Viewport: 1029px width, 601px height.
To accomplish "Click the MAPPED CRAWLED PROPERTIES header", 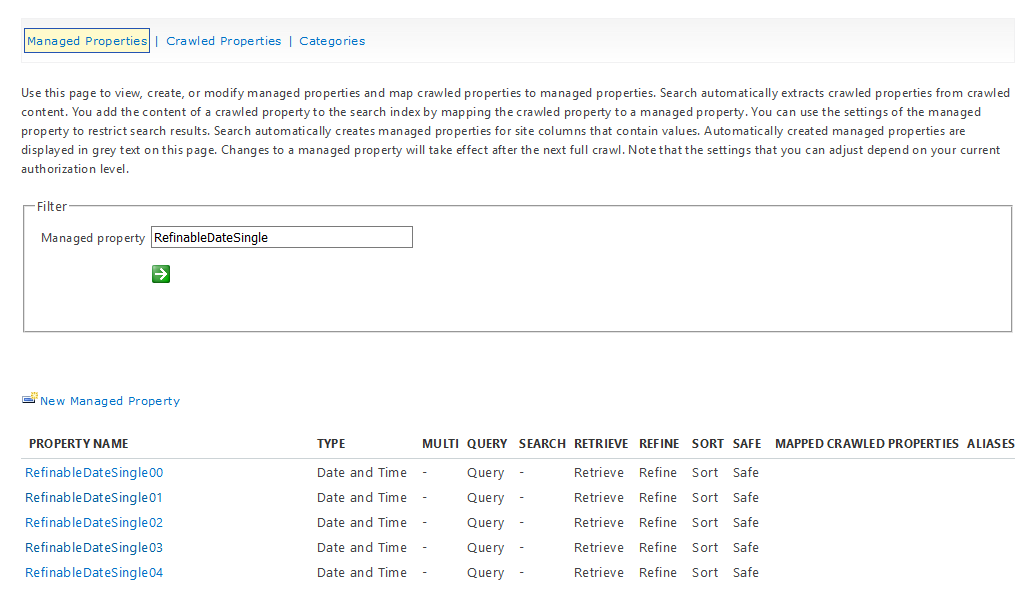I will 866,443.
